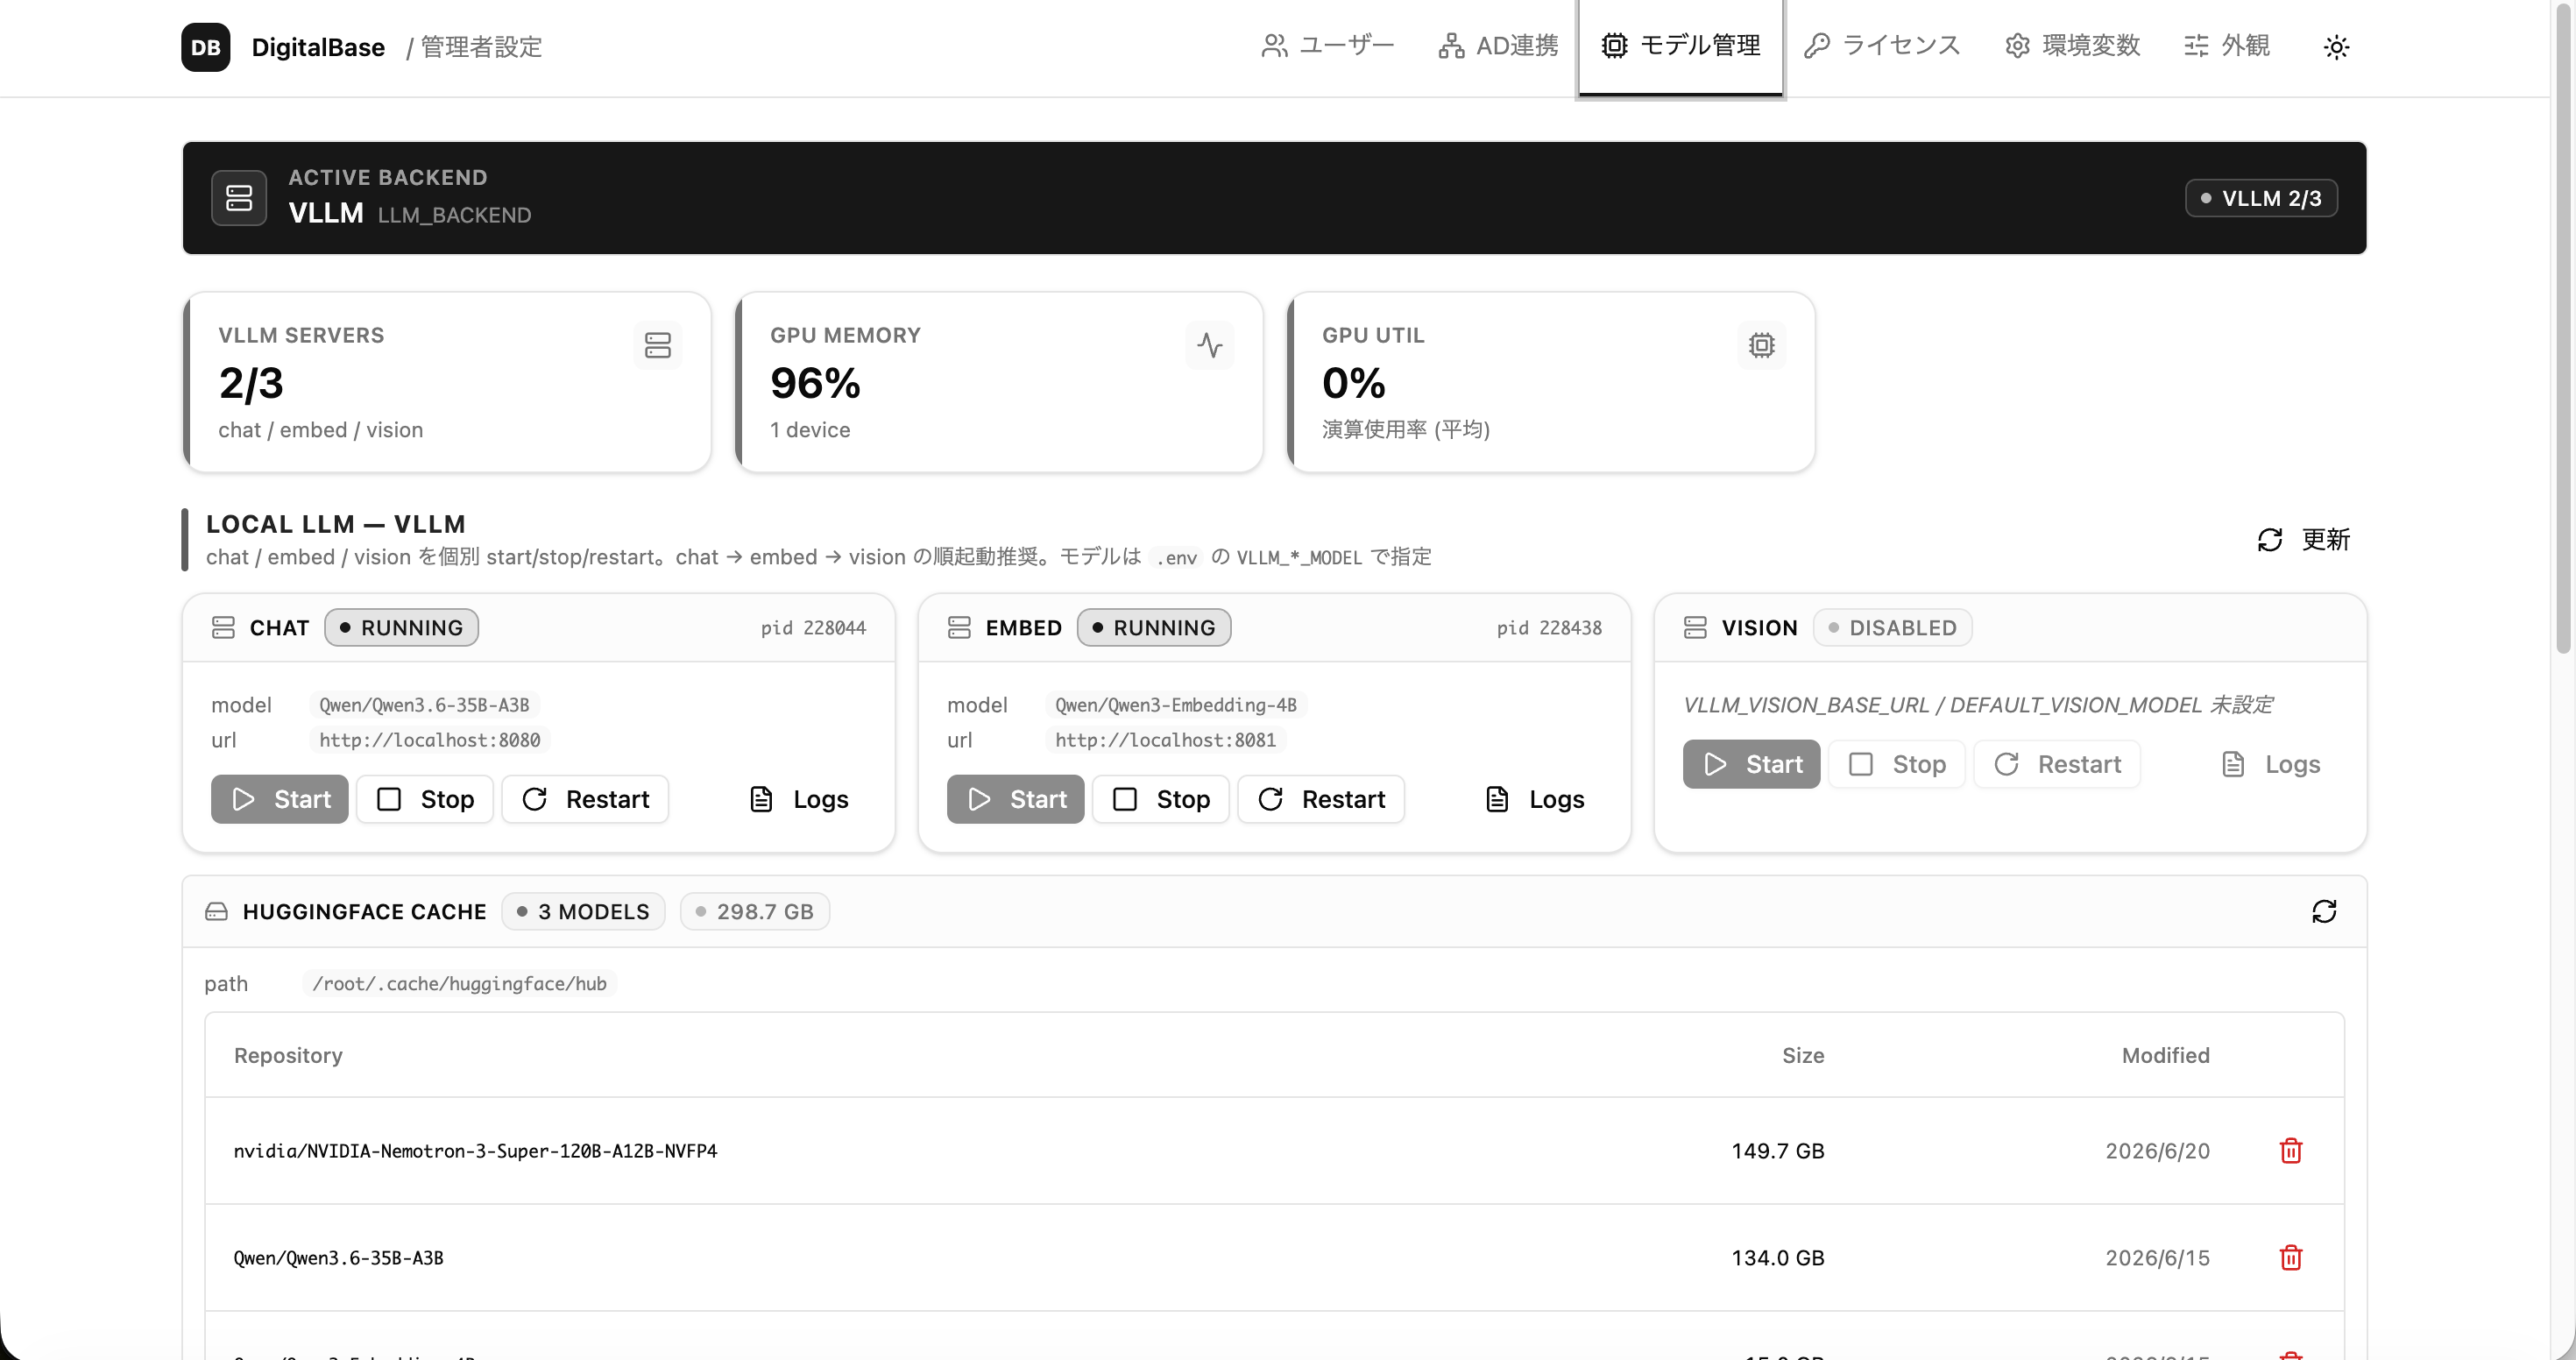Click the HuggingFace Cache drive icon
This screenshot has height=1360, width=2576.
[216, 912]
